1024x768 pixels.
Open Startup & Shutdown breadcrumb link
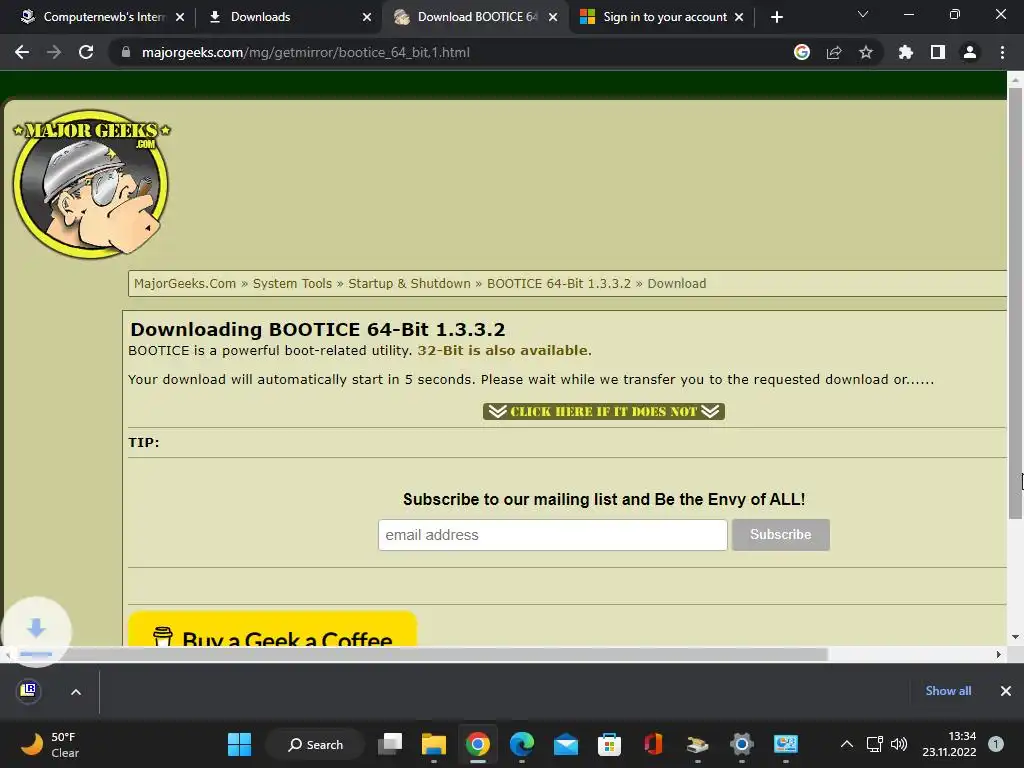tap(409, 283)
